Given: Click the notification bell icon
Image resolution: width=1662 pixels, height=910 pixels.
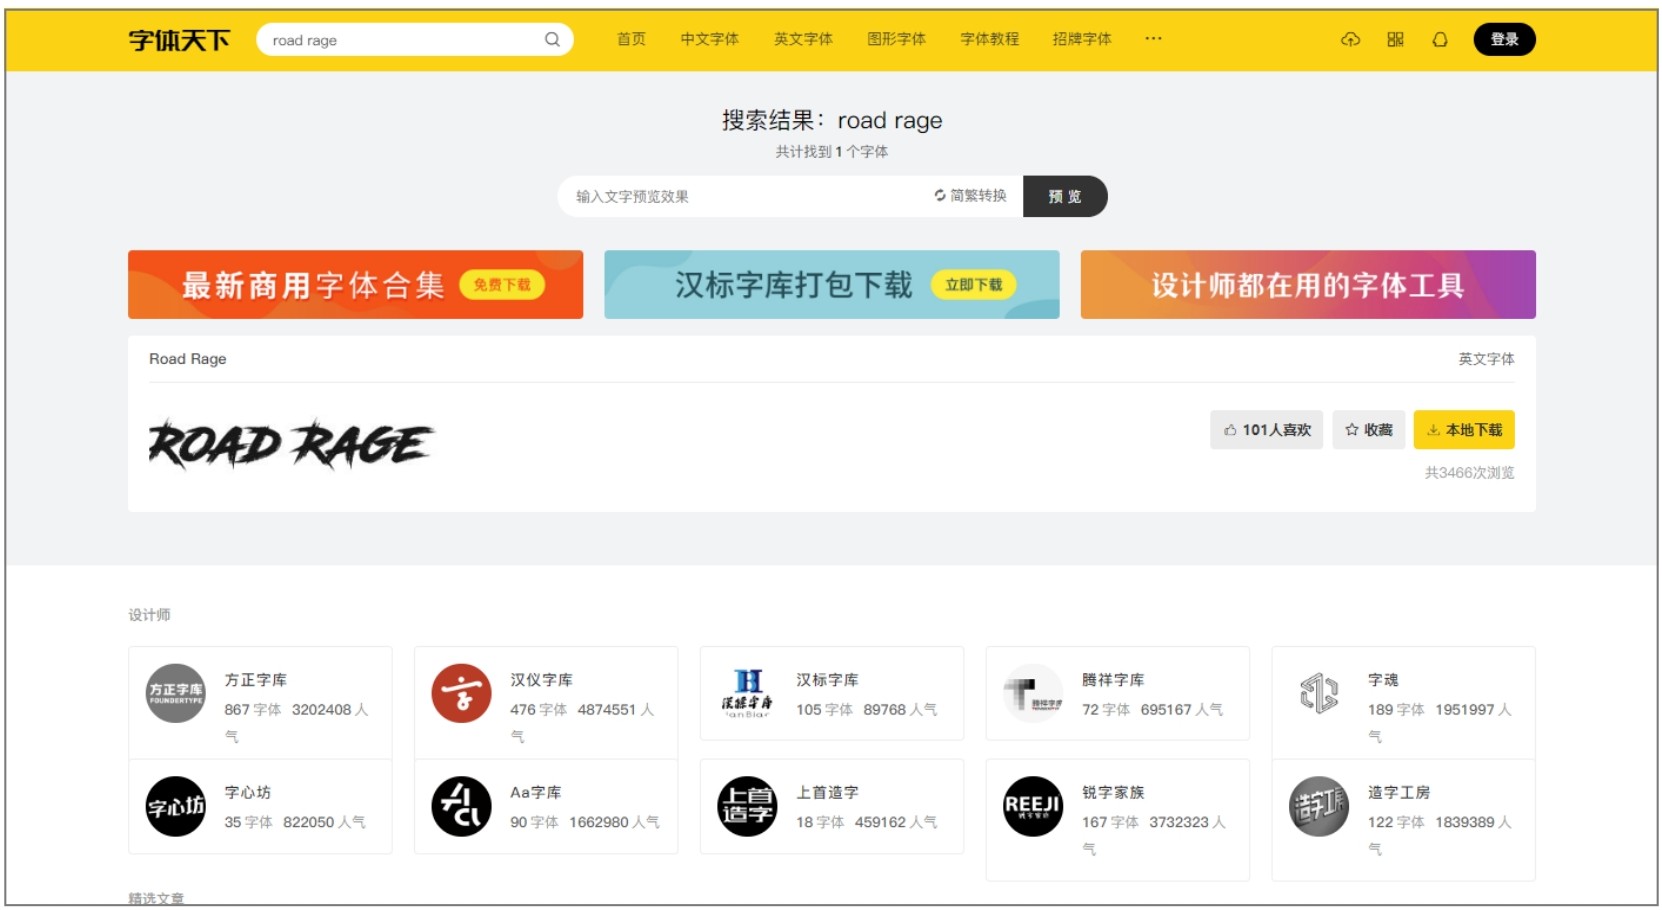Looking at the screenshot, I should pos(1440,40).
